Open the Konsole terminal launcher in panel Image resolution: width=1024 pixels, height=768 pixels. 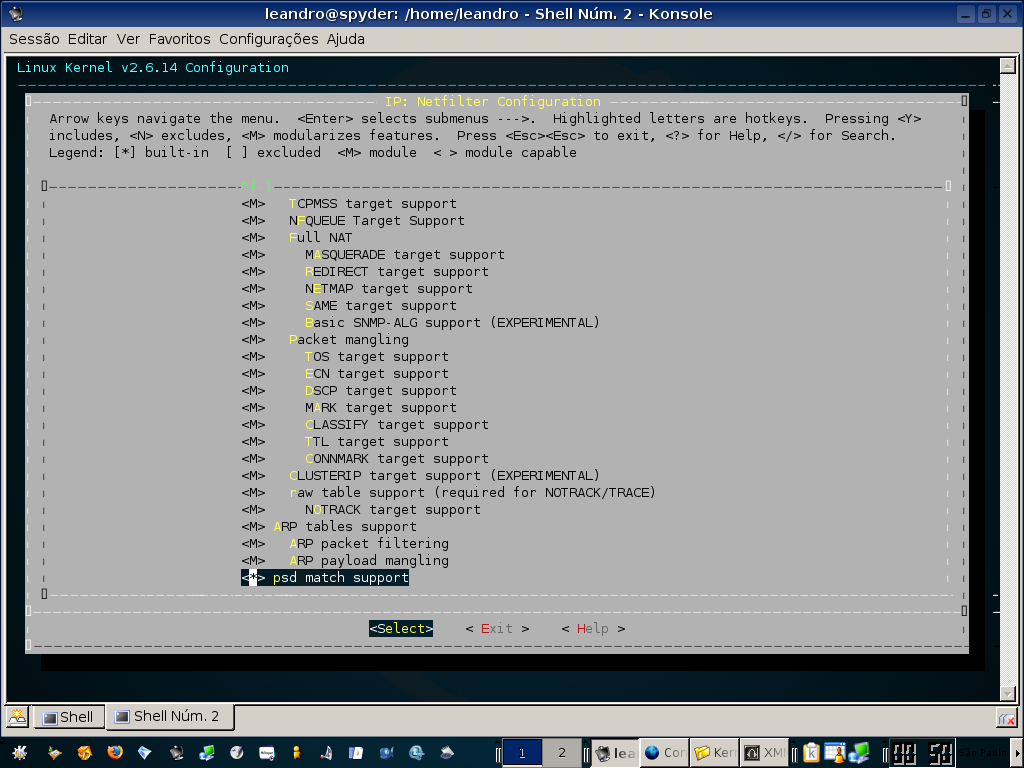tap(176, 753)
